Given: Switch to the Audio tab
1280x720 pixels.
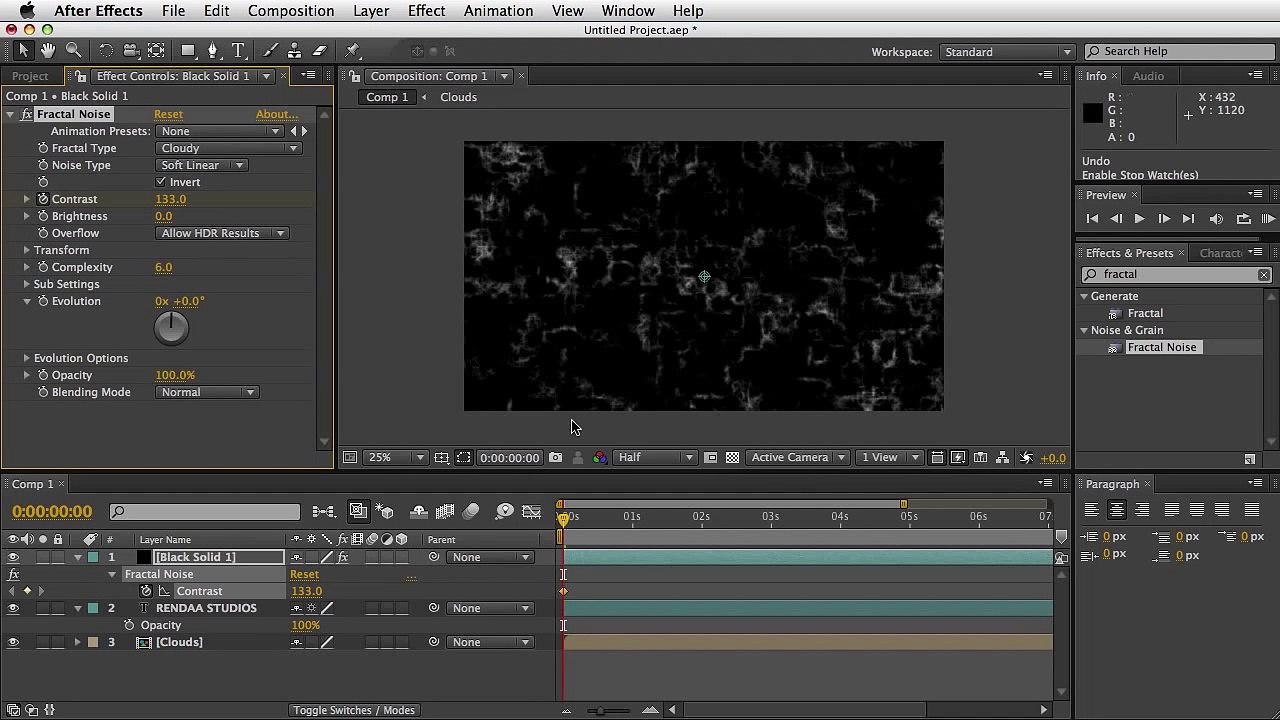Looking at the screenshot, I should [x=1148, y=76].
